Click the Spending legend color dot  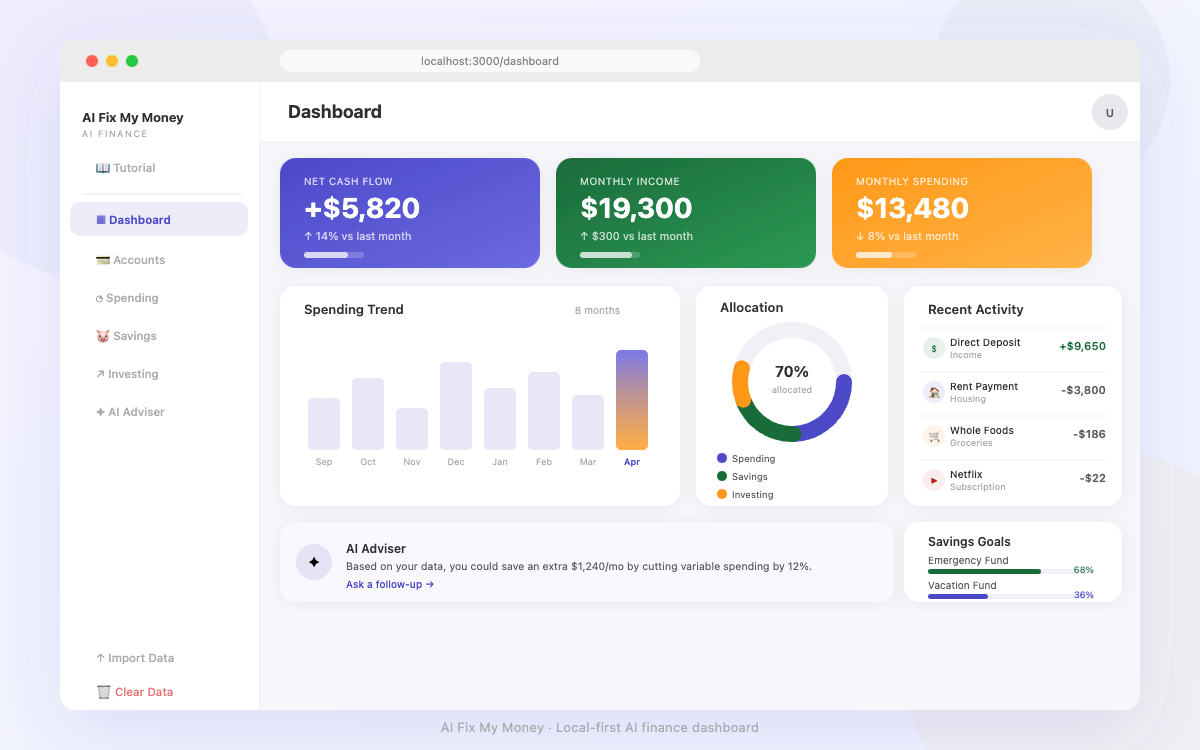coord(722,458)
